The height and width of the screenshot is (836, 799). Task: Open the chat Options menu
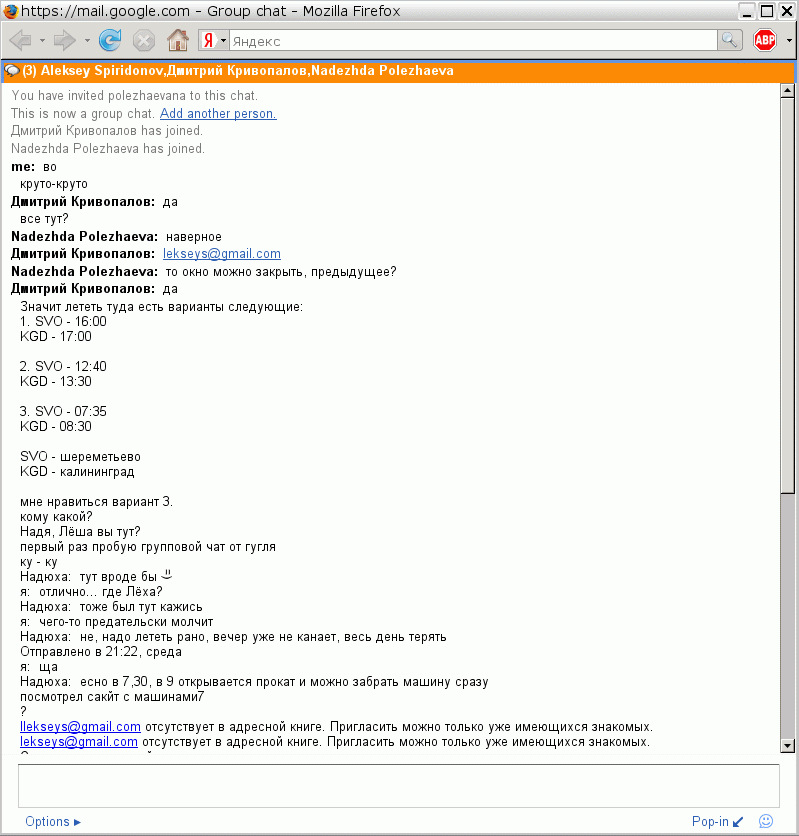(x=52, y=822)
